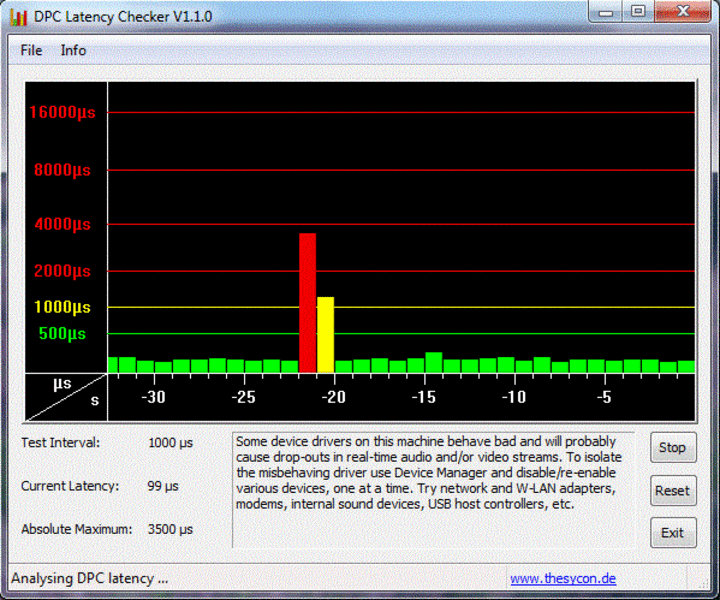Click the Analysing DPC latency status text
The width and height of the screenshot is (720, 600).
(x=90, y=578)
